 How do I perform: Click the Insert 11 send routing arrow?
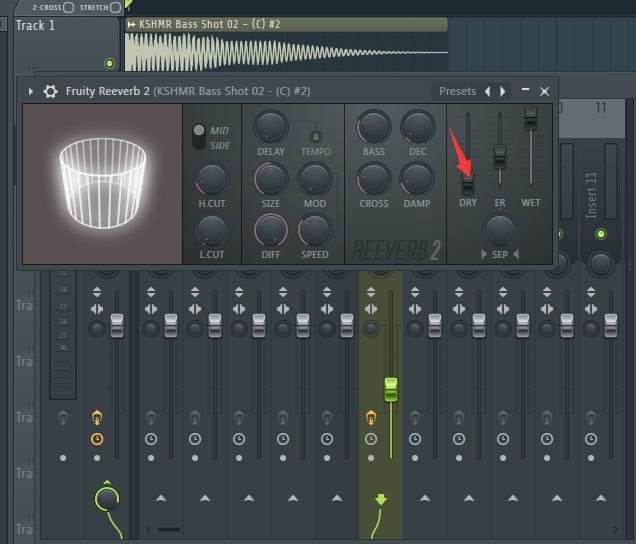point(601,498)
